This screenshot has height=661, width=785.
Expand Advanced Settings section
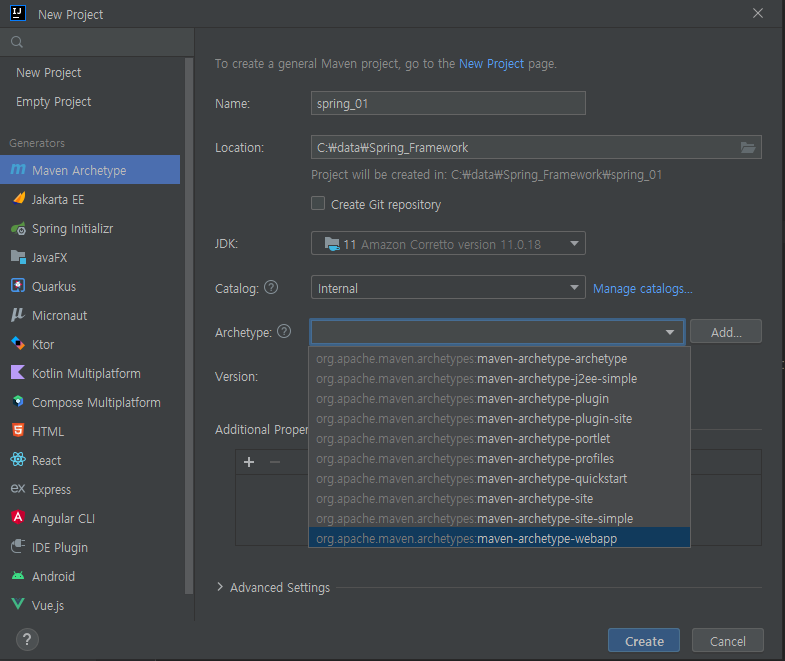[220, 587]
